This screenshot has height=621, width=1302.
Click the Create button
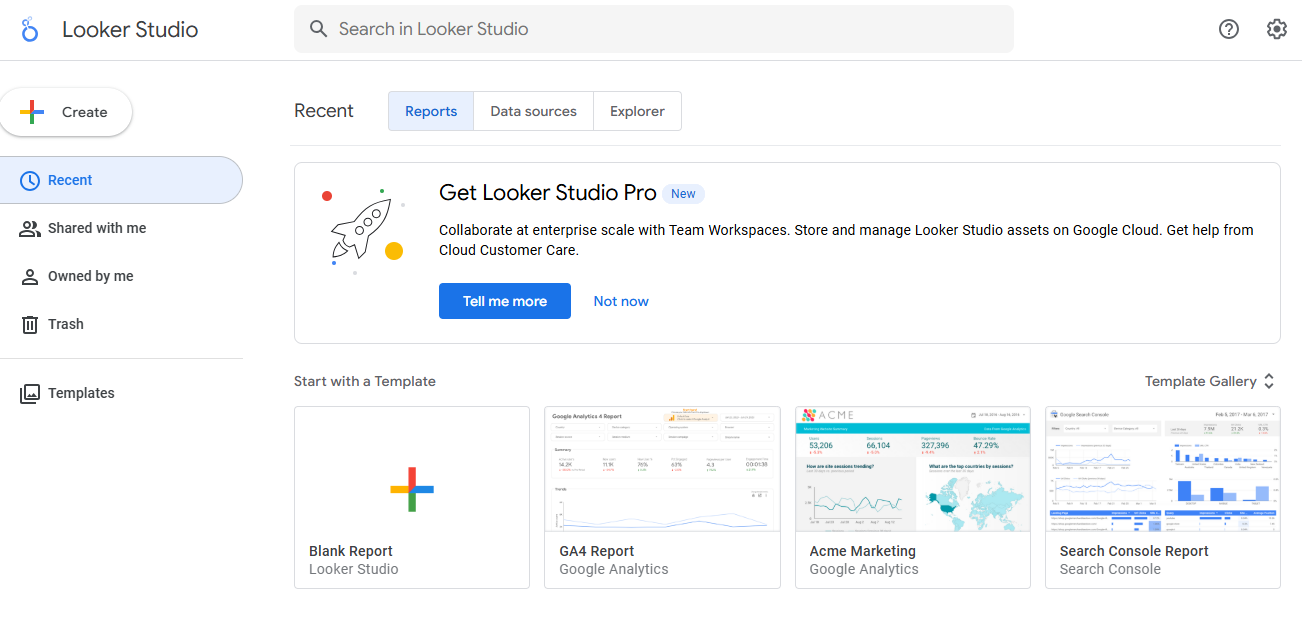(x=66, y=112)
